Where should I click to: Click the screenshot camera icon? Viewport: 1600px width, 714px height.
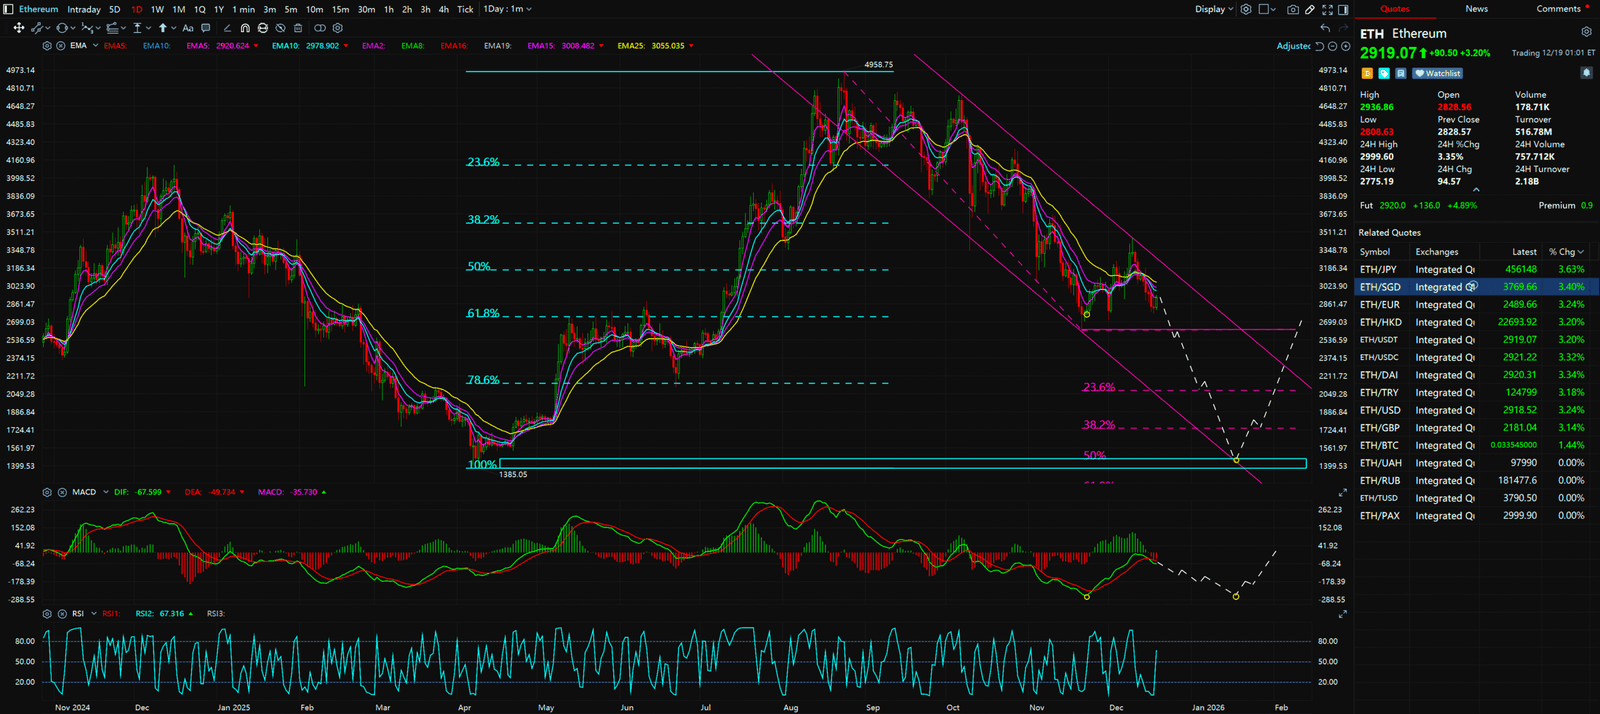click(x=1293, y=9)
